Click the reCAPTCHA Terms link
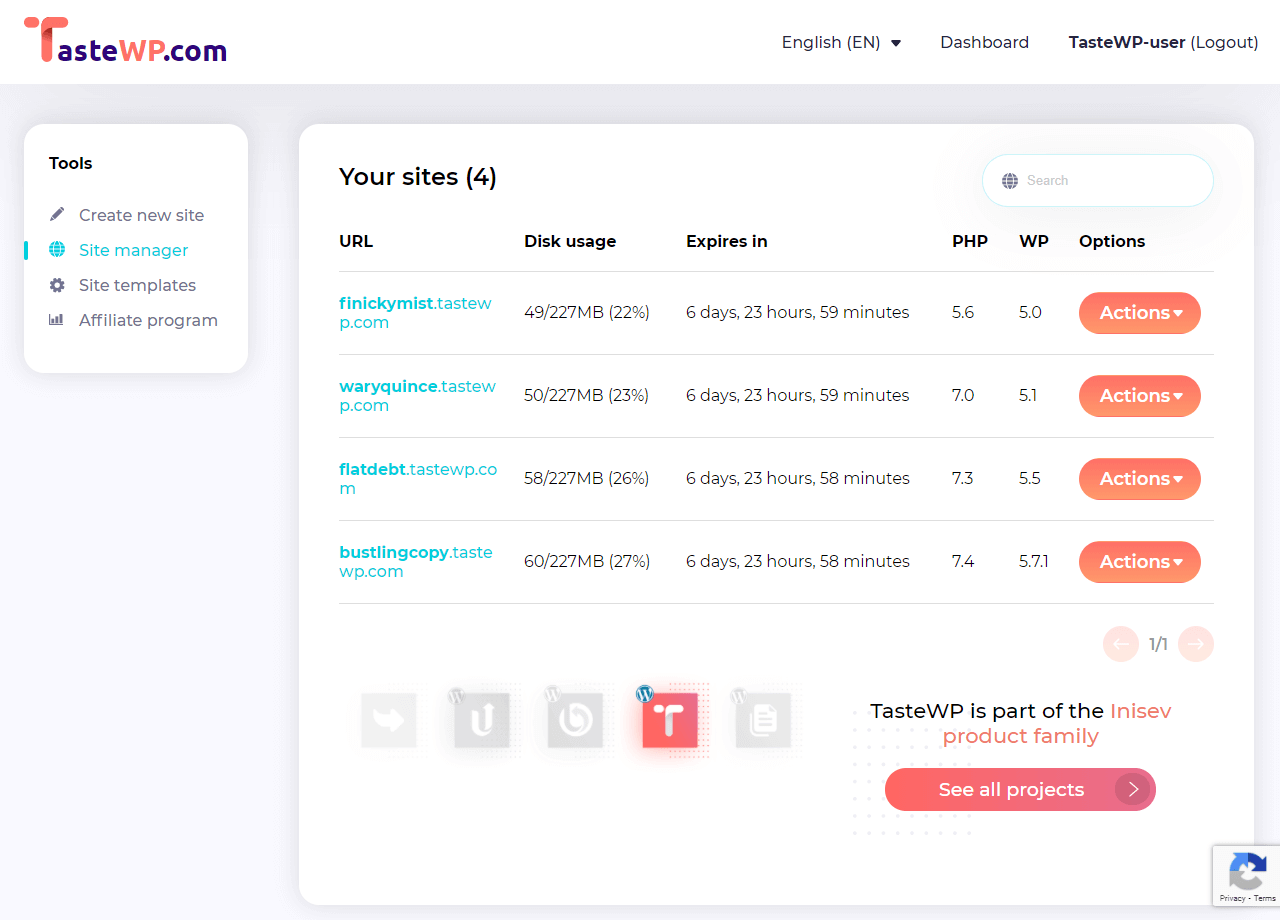 (1265, 898)
